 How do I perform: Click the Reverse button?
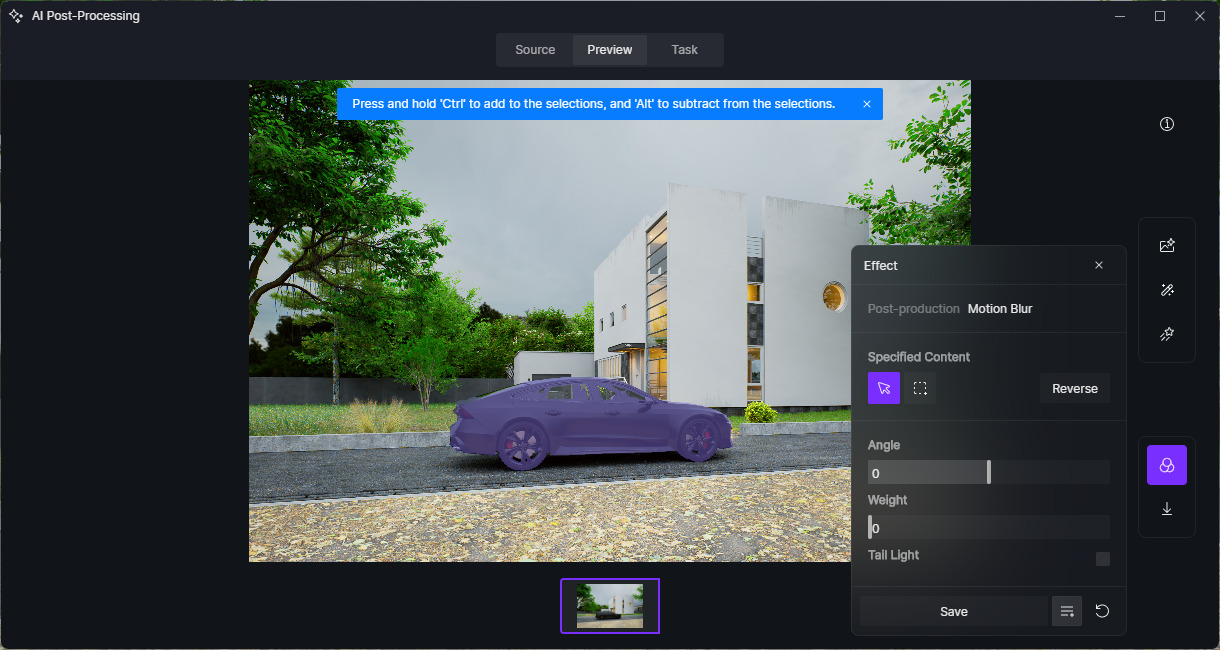coord(1075,389)
